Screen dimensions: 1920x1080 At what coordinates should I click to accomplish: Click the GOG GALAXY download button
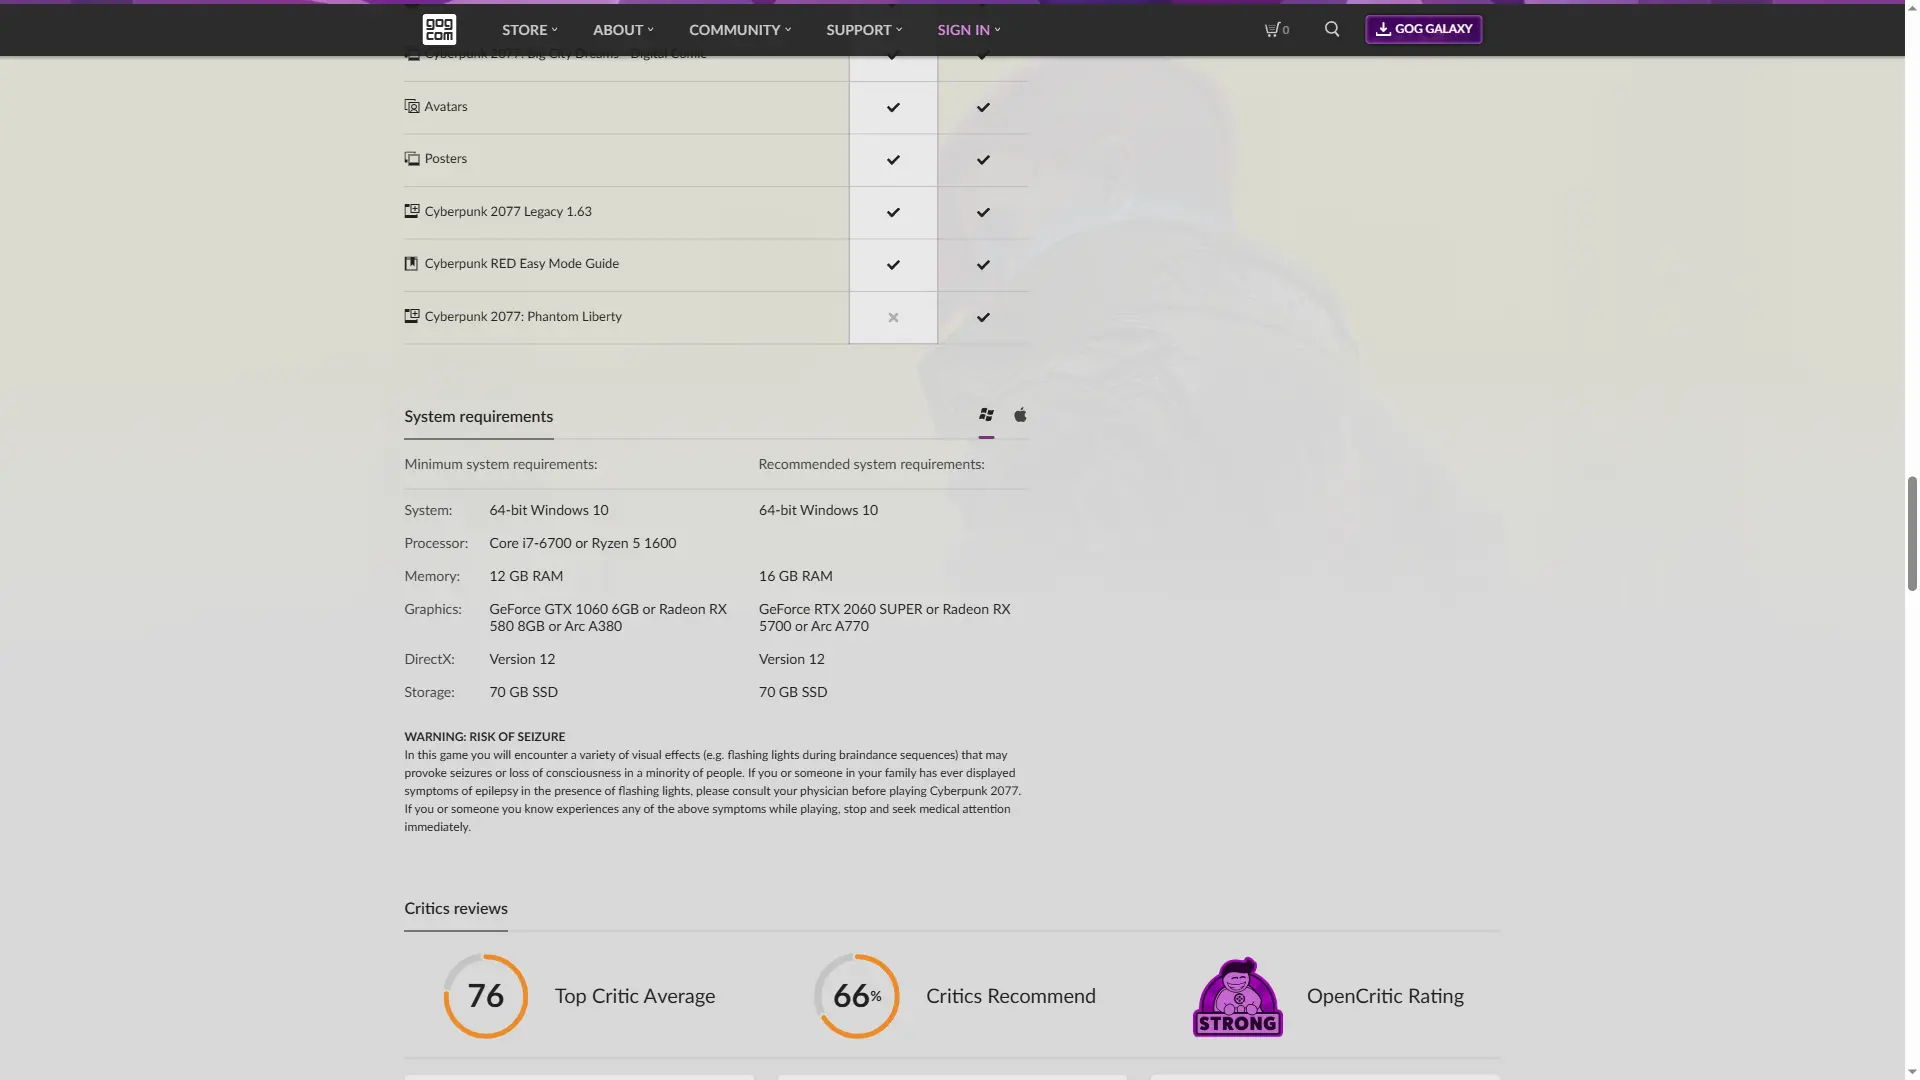click(x=1423, y=29)
